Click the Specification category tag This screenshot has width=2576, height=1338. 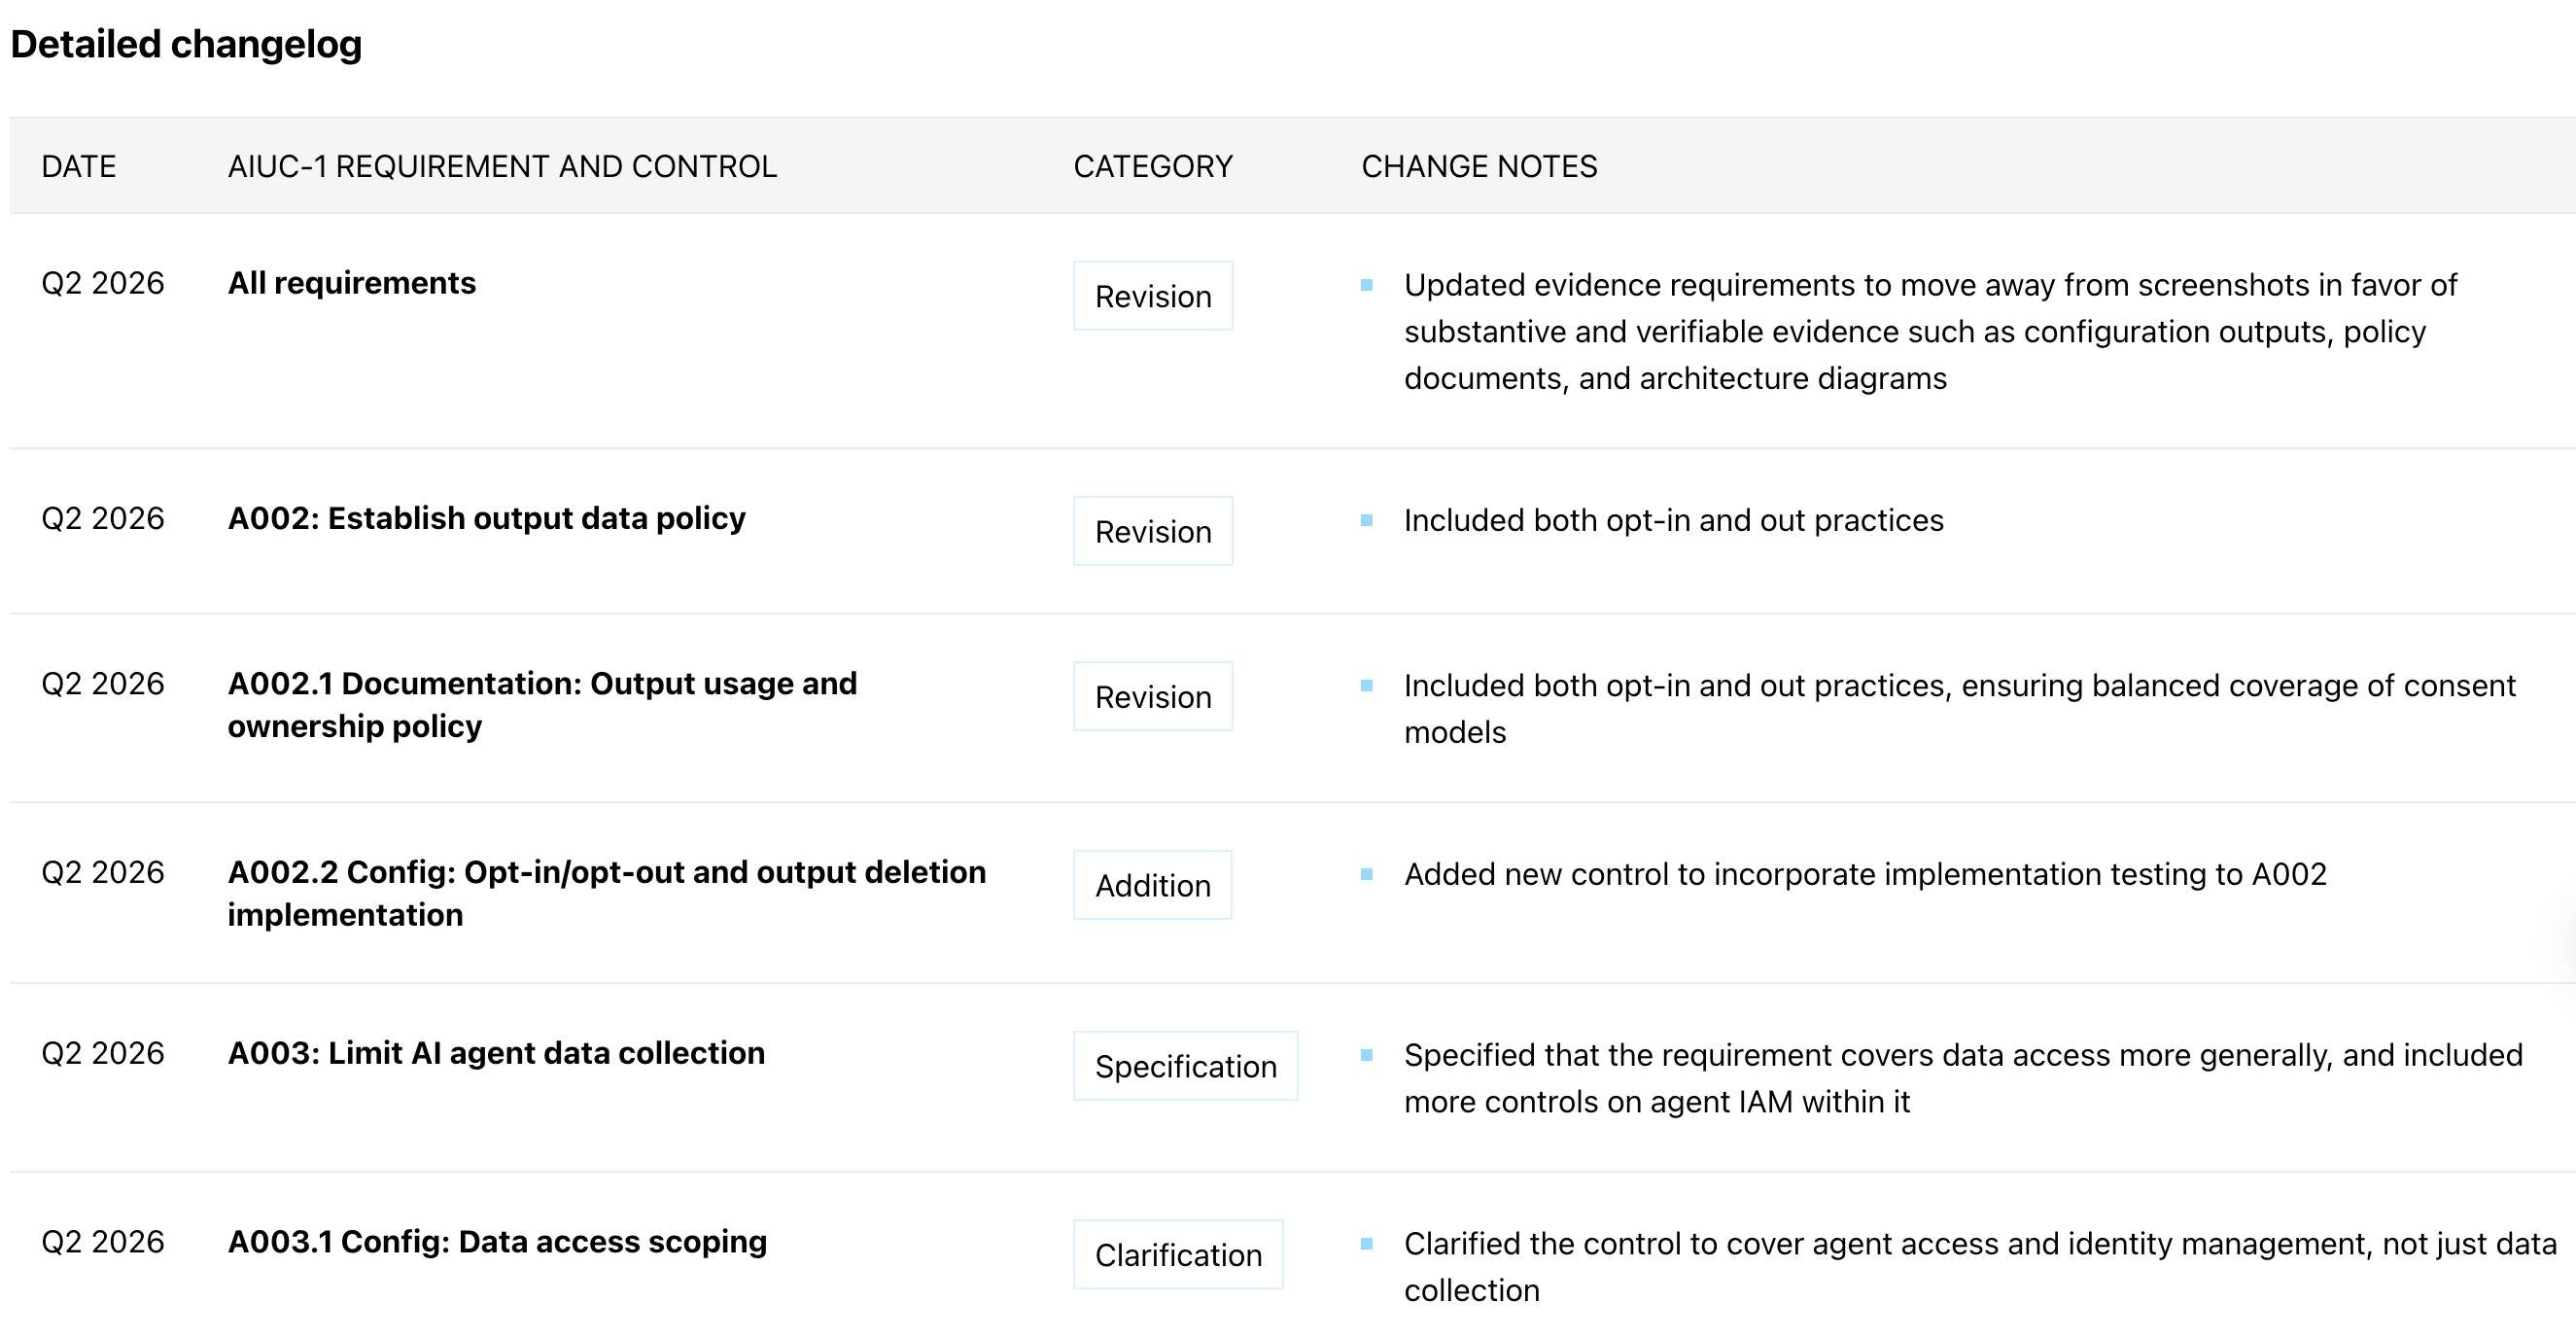(1185, 1066)
